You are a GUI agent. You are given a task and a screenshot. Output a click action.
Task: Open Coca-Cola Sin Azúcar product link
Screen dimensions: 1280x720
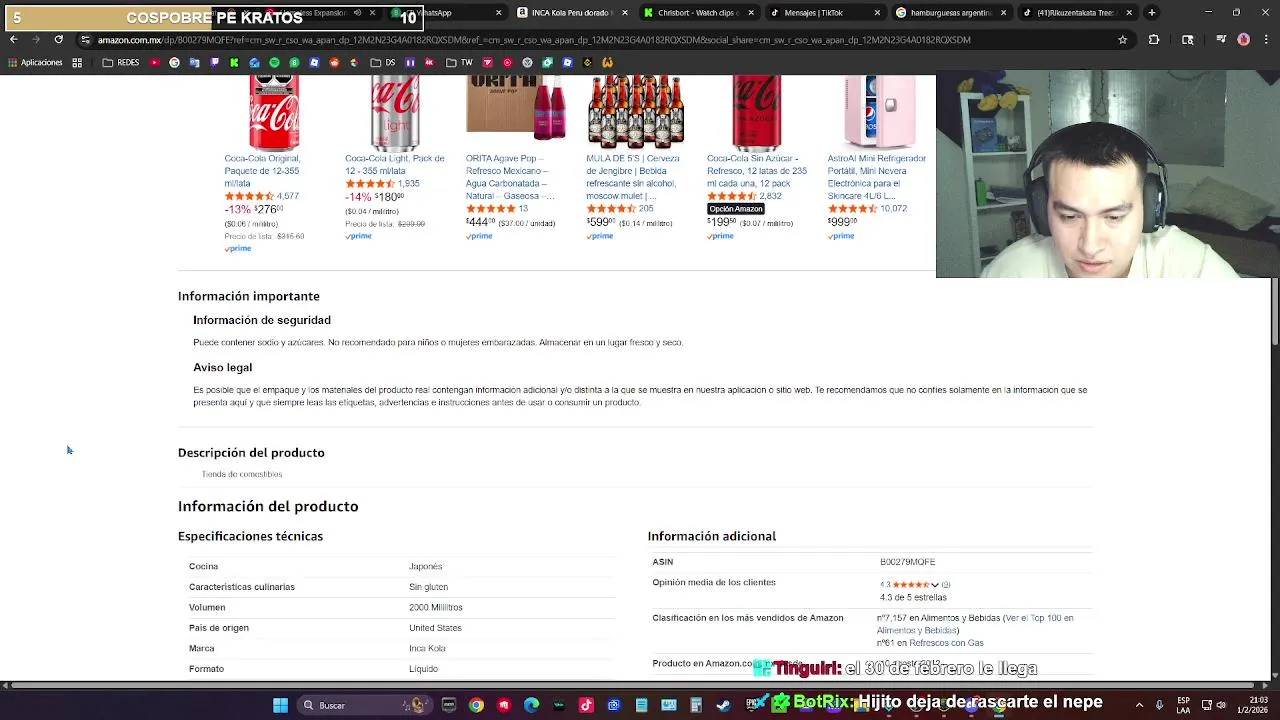756,170
